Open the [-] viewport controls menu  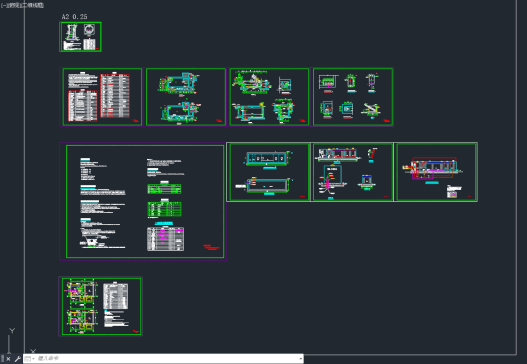(x=3, y=5)
